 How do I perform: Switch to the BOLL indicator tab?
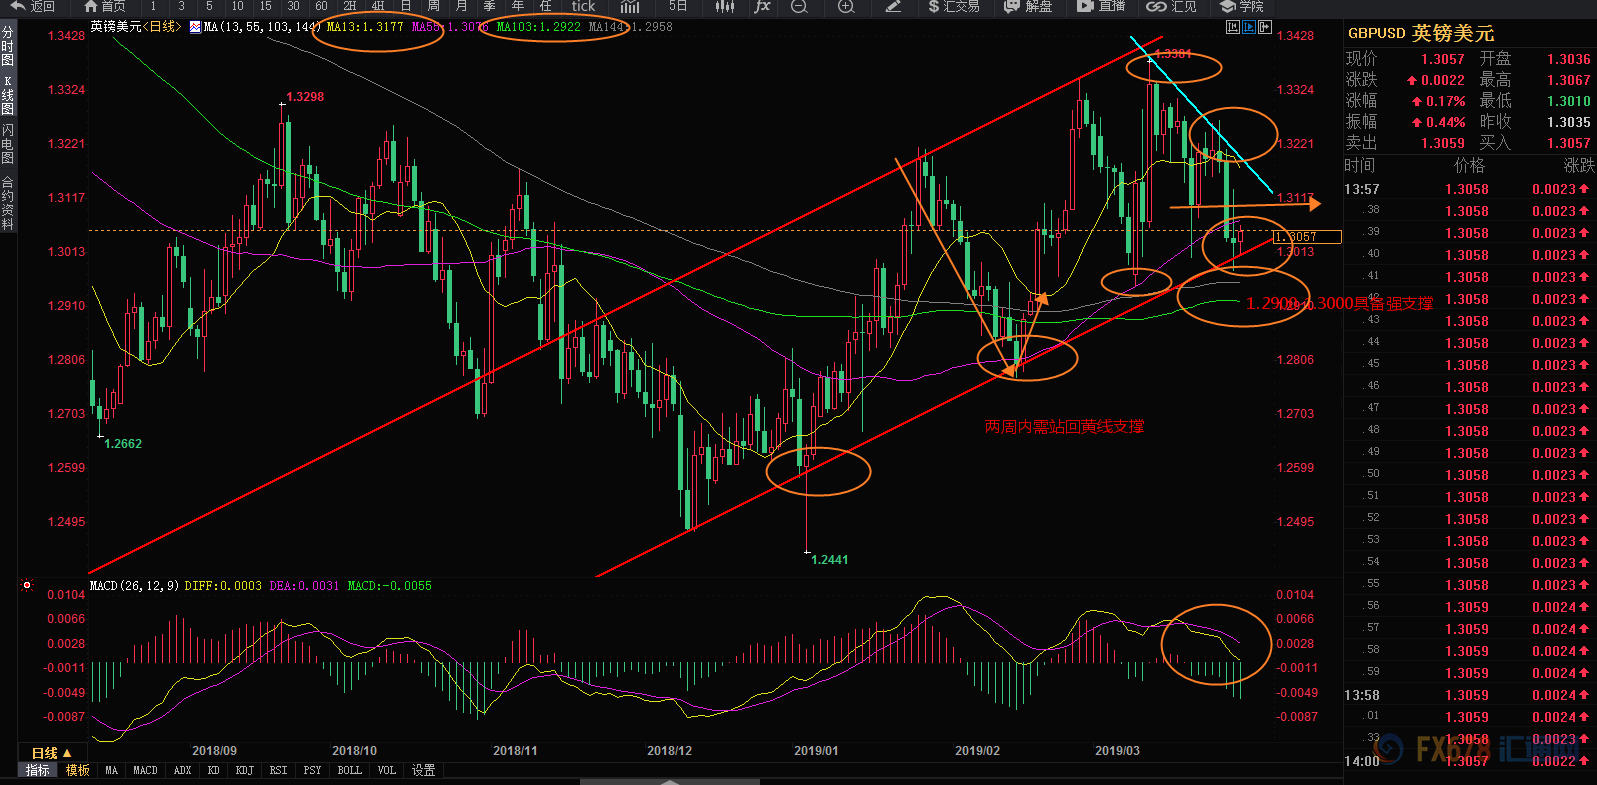pos(349,770)
